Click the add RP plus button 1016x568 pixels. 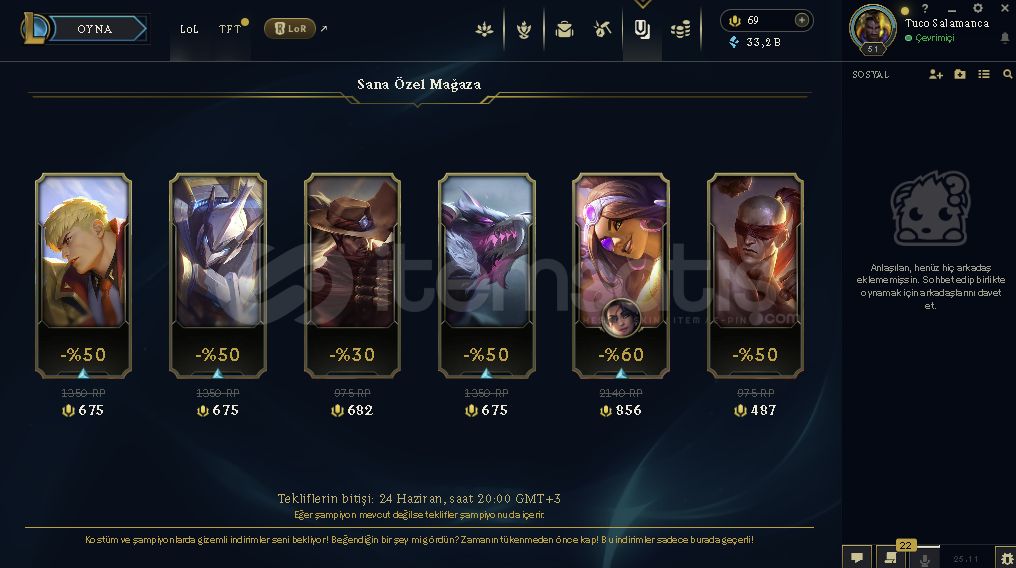click(802, 20)
